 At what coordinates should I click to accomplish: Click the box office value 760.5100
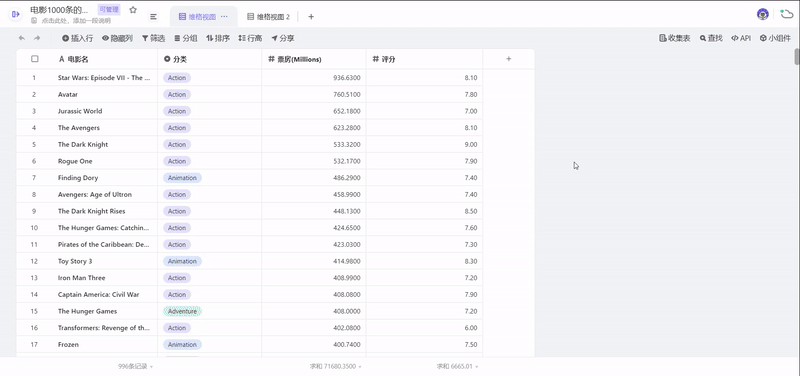click(347, 94)
